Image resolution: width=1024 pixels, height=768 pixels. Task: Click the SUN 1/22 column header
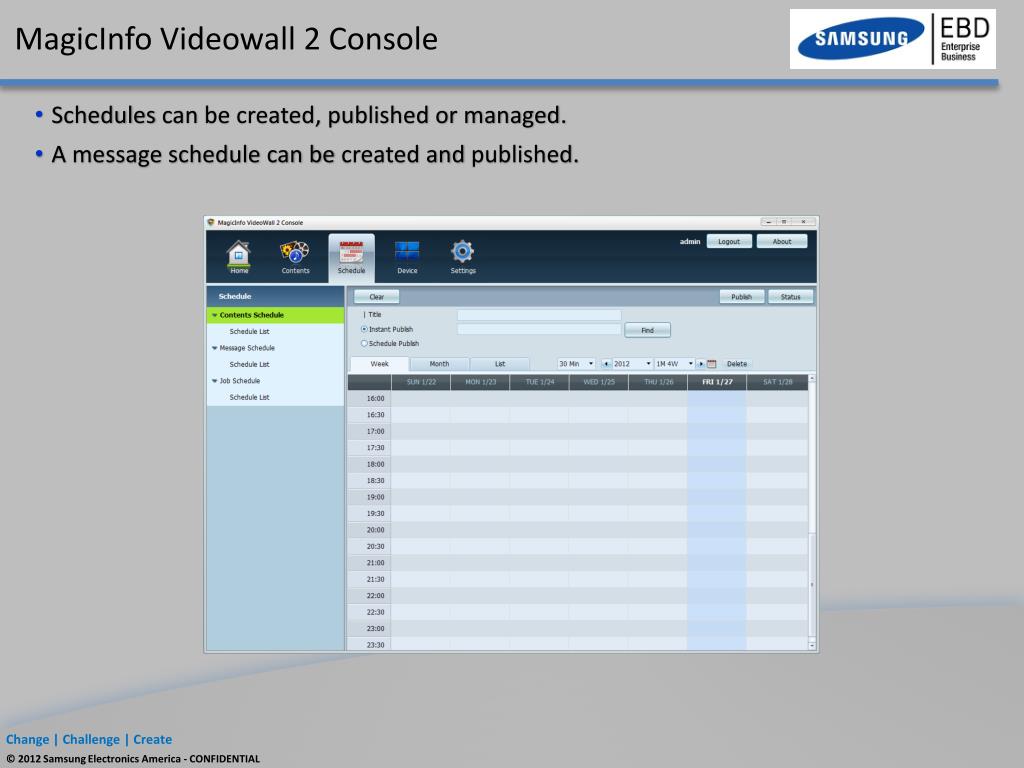(421, 382)
